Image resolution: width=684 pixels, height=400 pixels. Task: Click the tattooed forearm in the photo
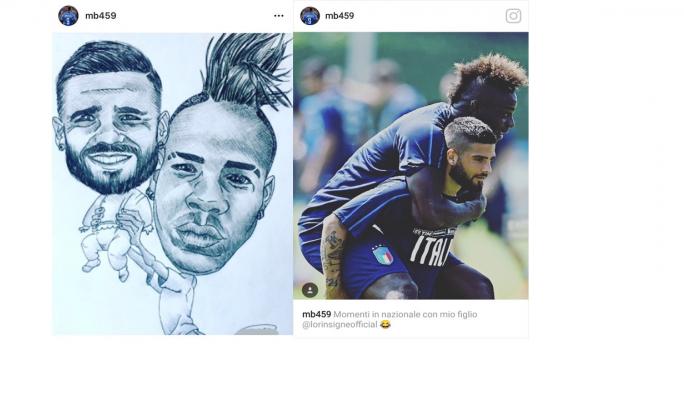point(333,257)
